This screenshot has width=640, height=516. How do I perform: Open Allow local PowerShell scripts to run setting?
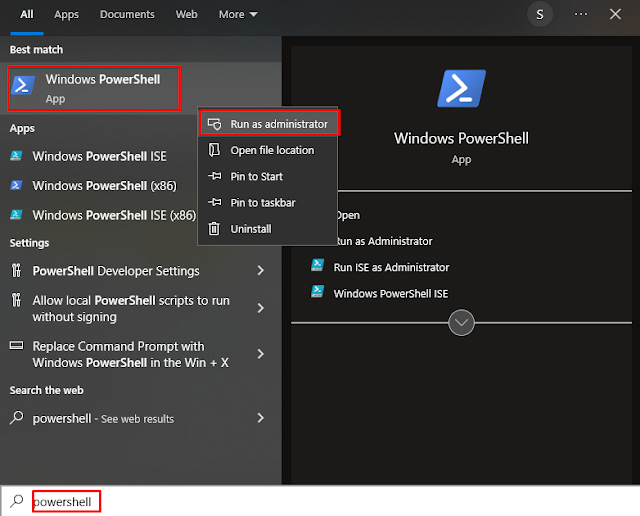tap(140, 308)
